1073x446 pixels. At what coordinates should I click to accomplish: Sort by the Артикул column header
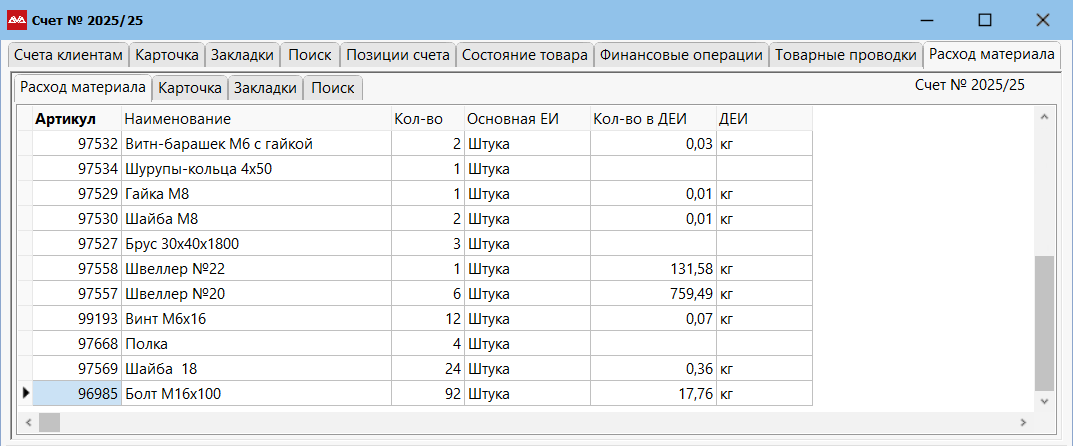(65, 119)
